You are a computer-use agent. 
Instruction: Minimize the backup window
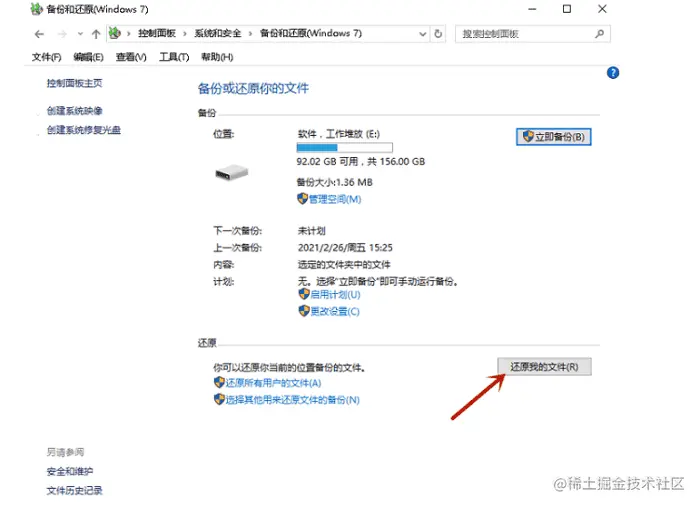tap(532, 9)
